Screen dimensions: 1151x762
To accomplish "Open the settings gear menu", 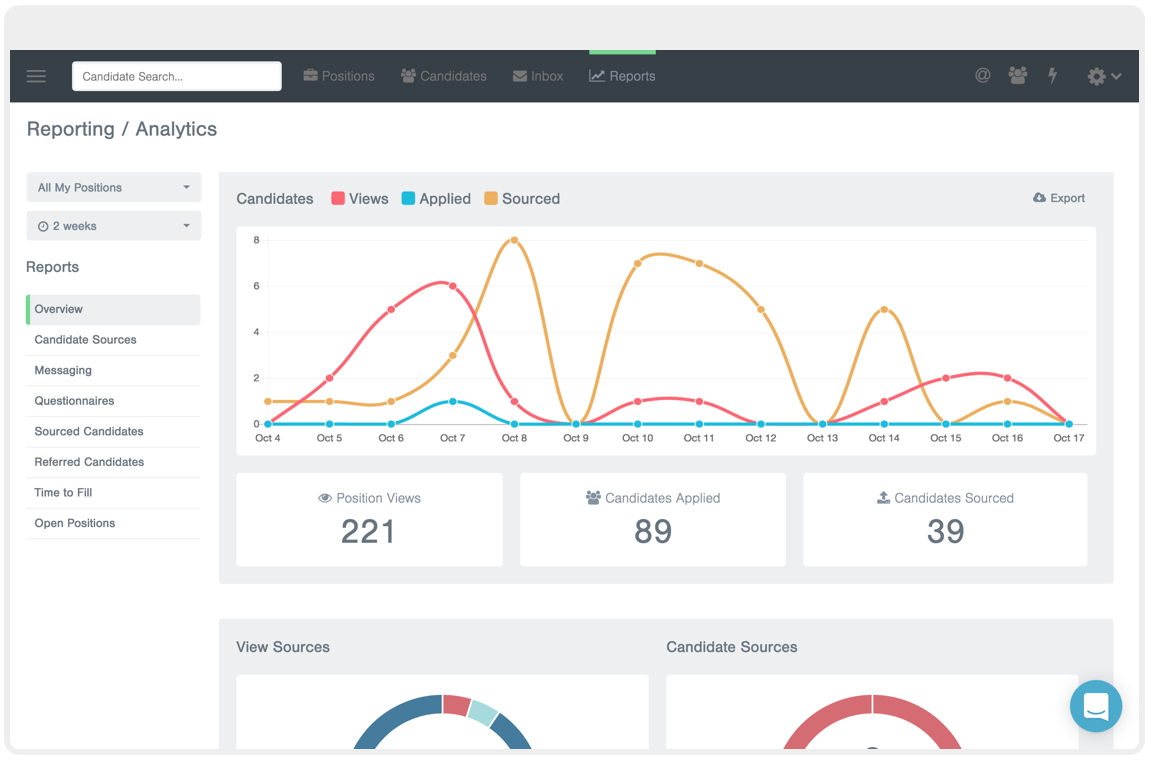I will click(1103, 76).
